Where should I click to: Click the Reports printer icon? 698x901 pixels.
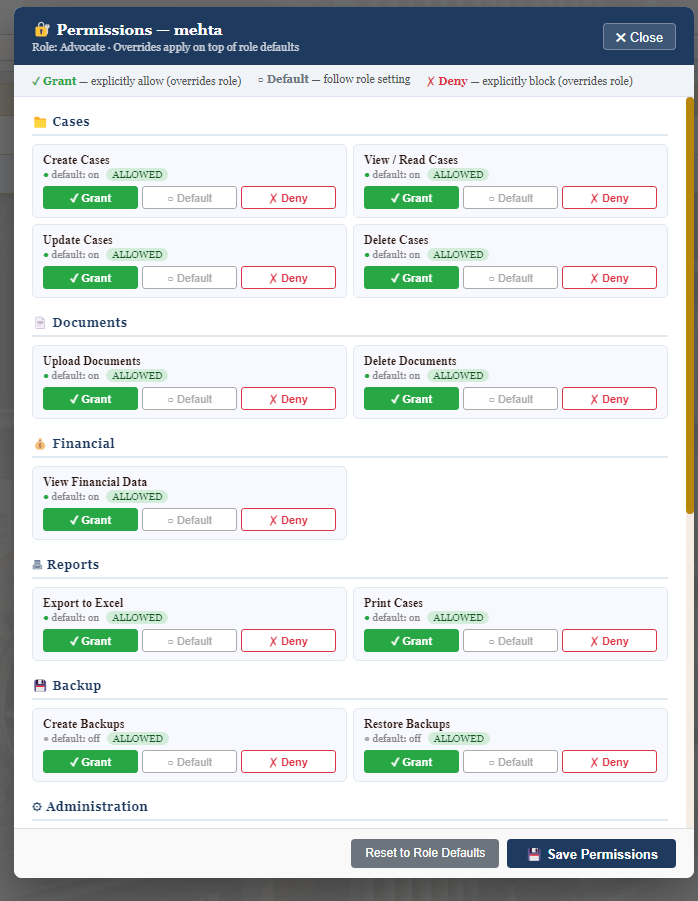(37, 565)
